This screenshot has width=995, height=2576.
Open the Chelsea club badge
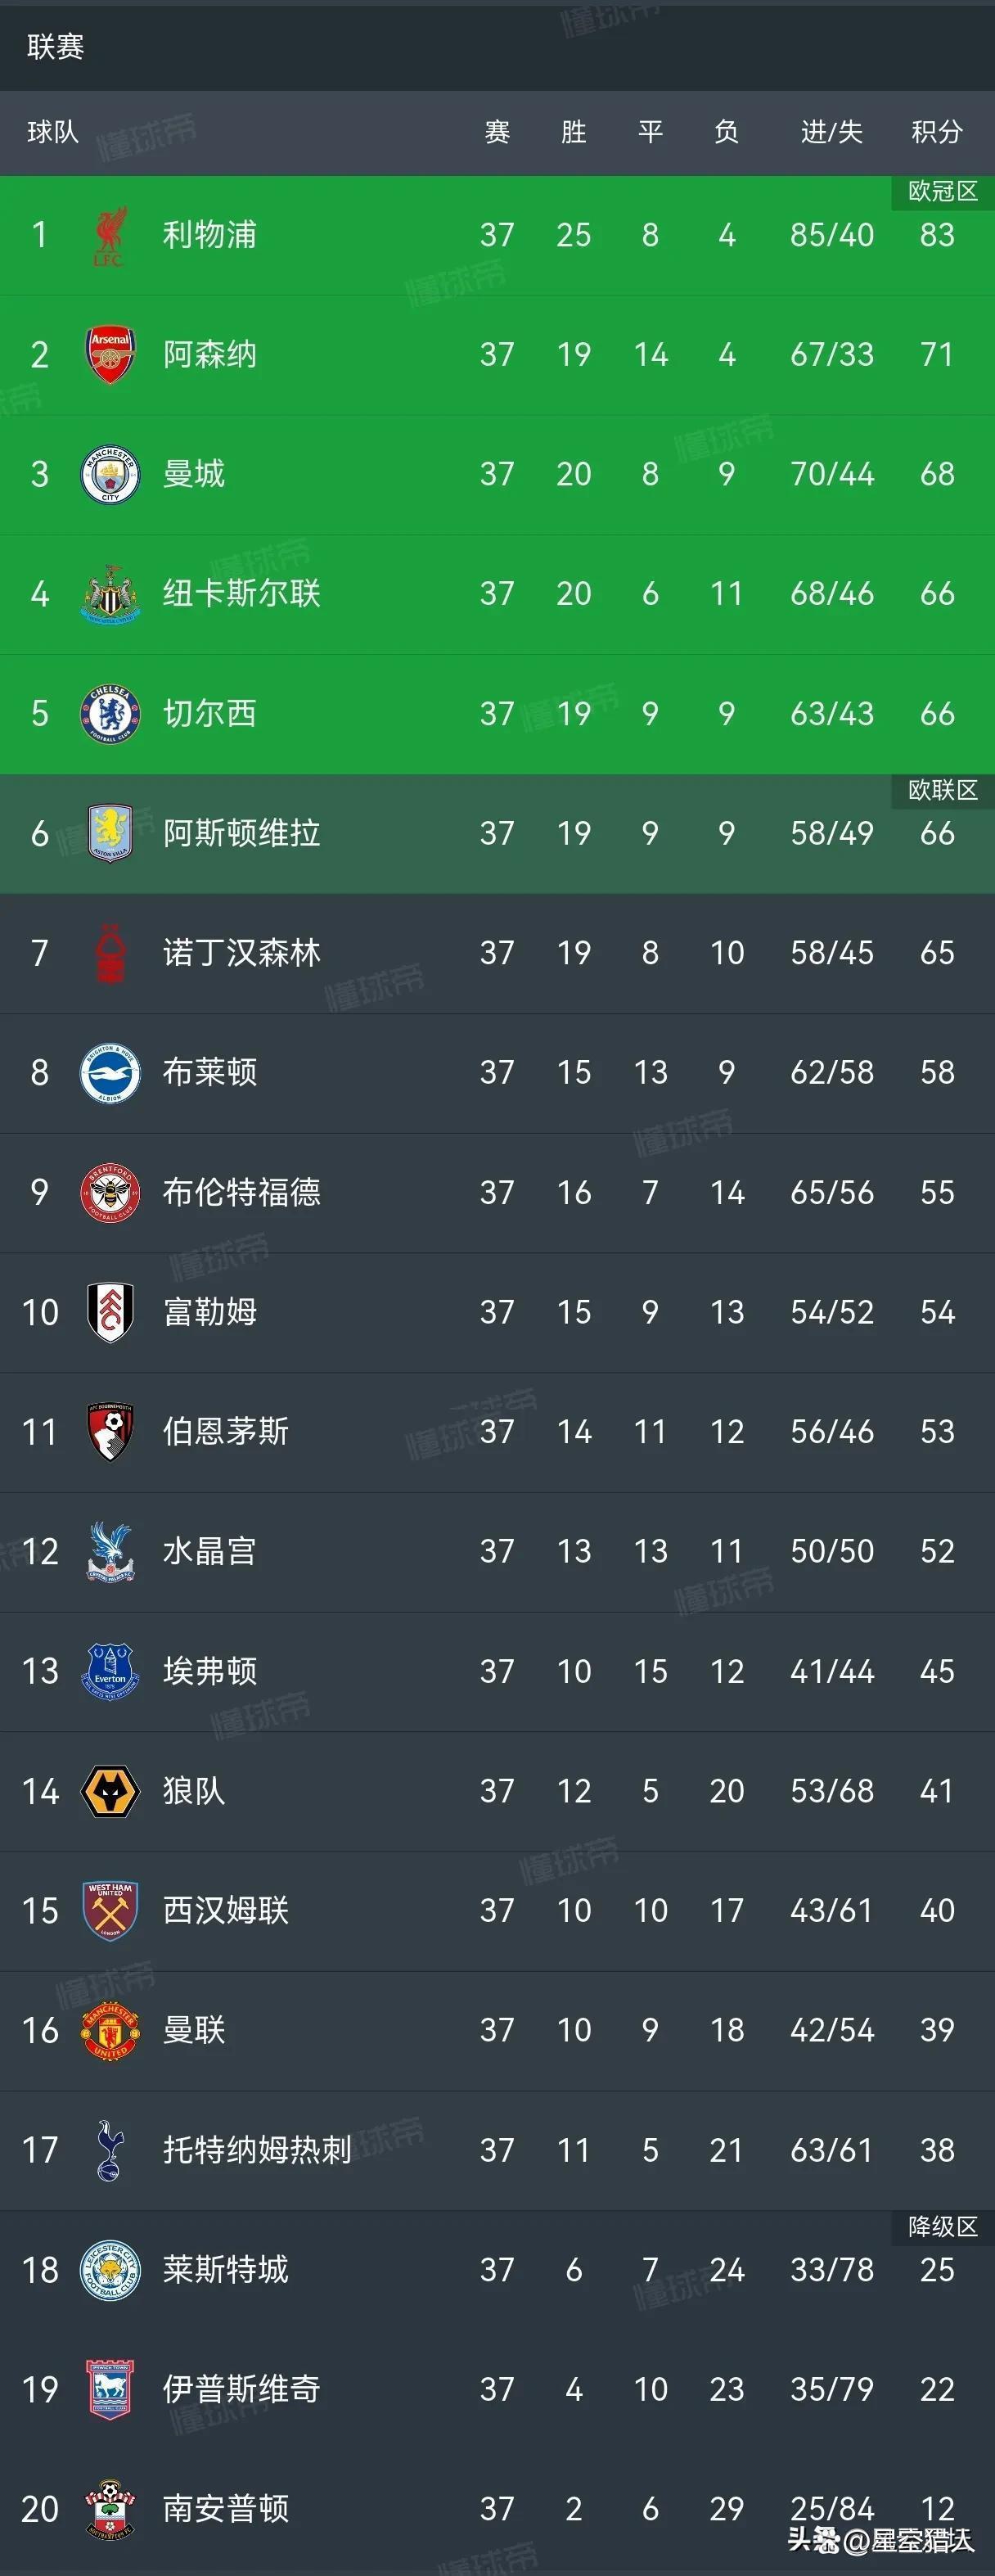click(x=110, y=713)
